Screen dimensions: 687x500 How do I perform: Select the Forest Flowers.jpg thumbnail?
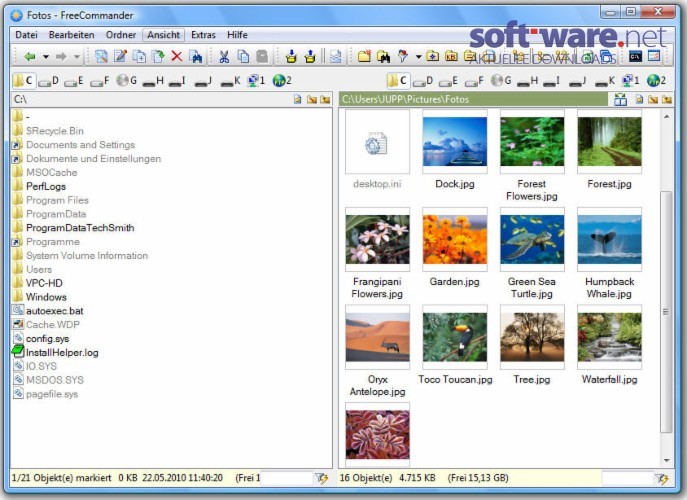(532, 142)
